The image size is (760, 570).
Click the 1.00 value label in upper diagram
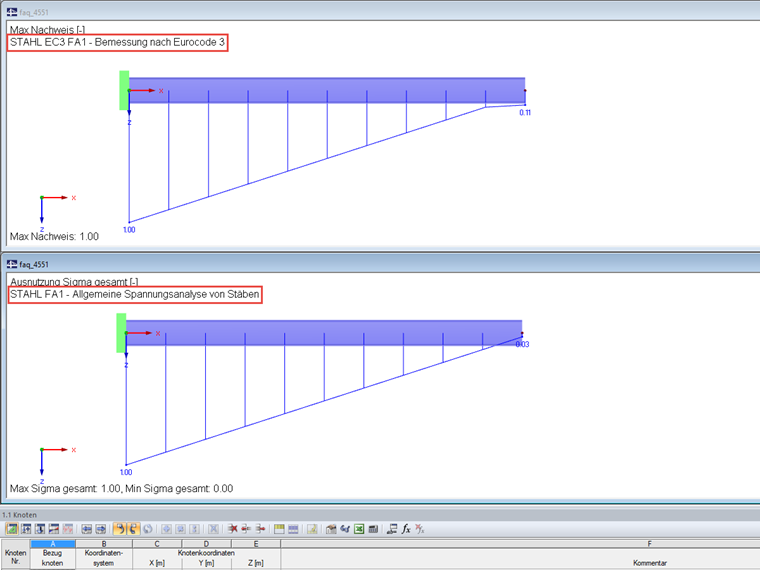click(x=129, y=230)
